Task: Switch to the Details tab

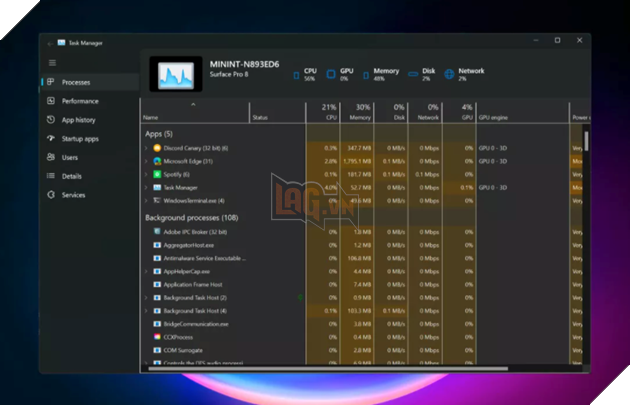Action: pyautogui.click(x=90, y=176)
